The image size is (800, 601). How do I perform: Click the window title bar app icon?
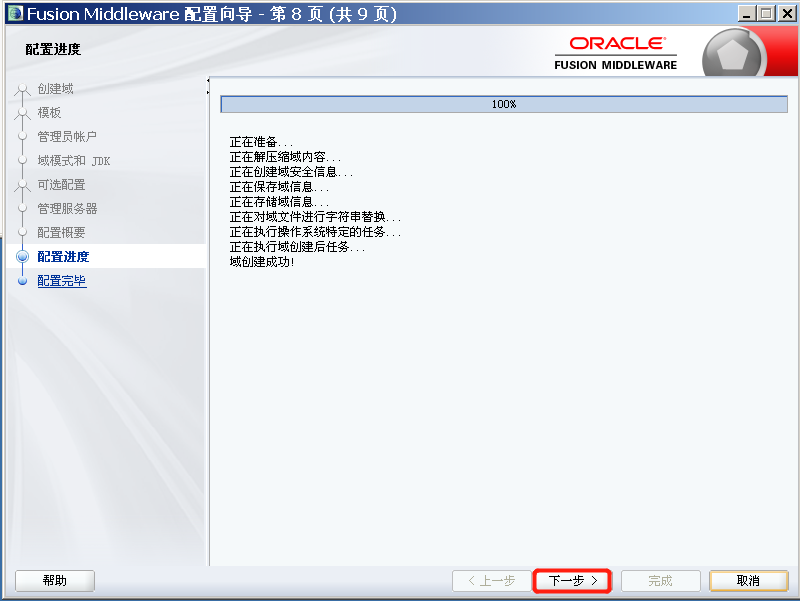15,13
